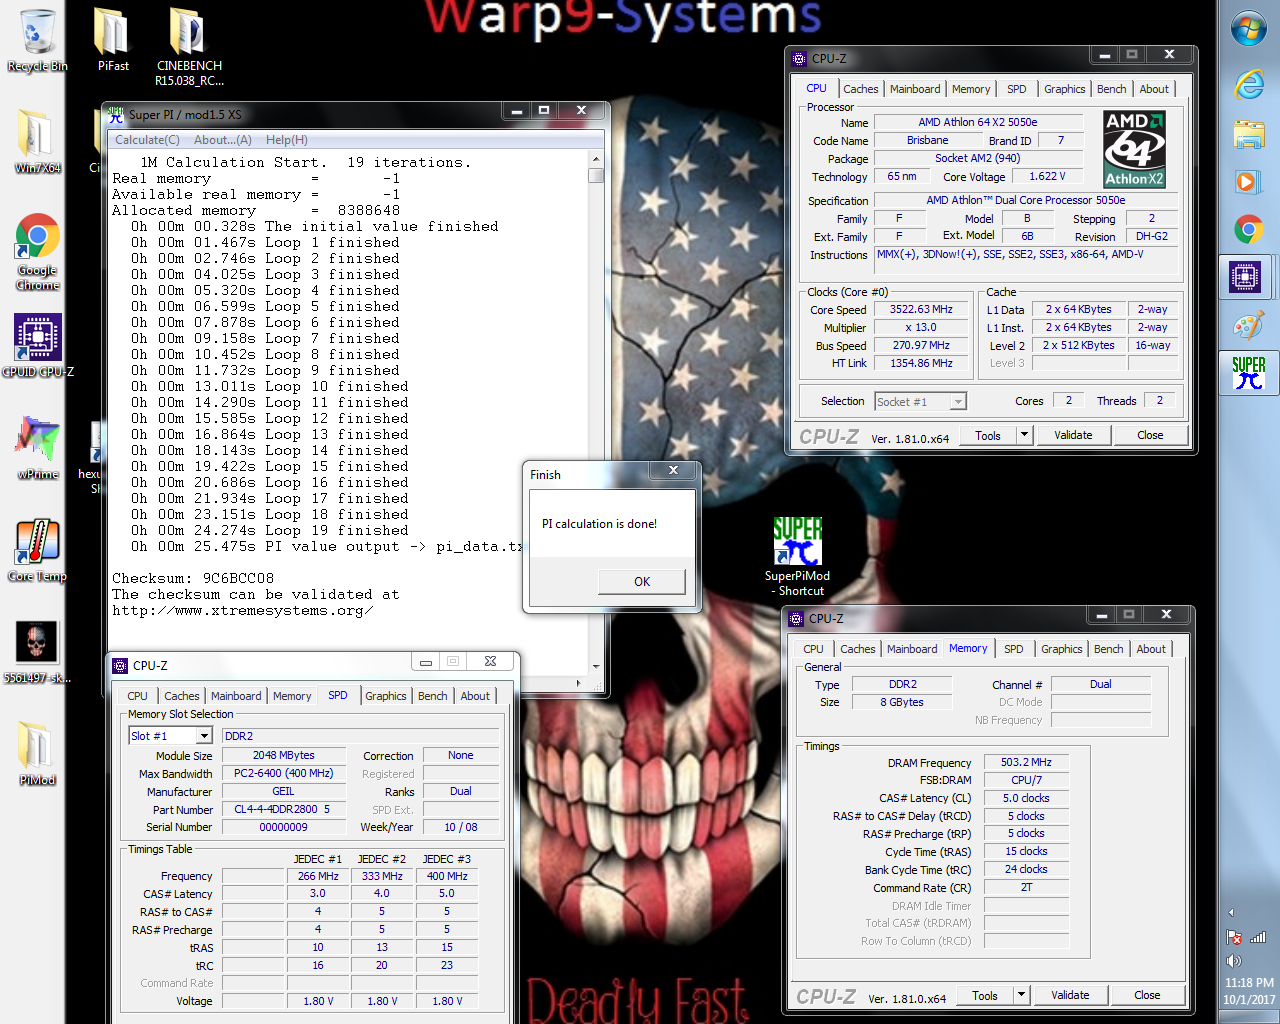This screenshot has width=1280, height=1024.
Task: Open the CINEBENCH R15 folder icon
Action: [189, 46]
